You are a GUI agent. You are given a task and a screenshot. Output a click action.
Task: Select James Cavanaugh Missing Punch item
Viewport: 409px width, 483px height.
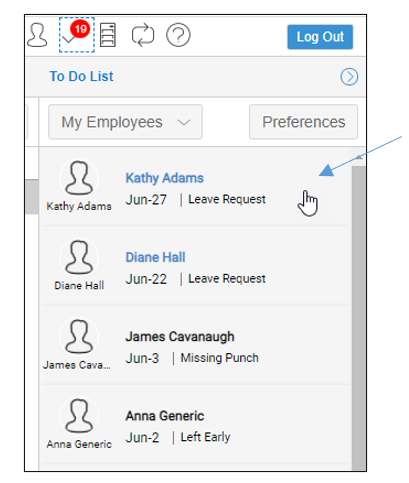click(195, 345)
